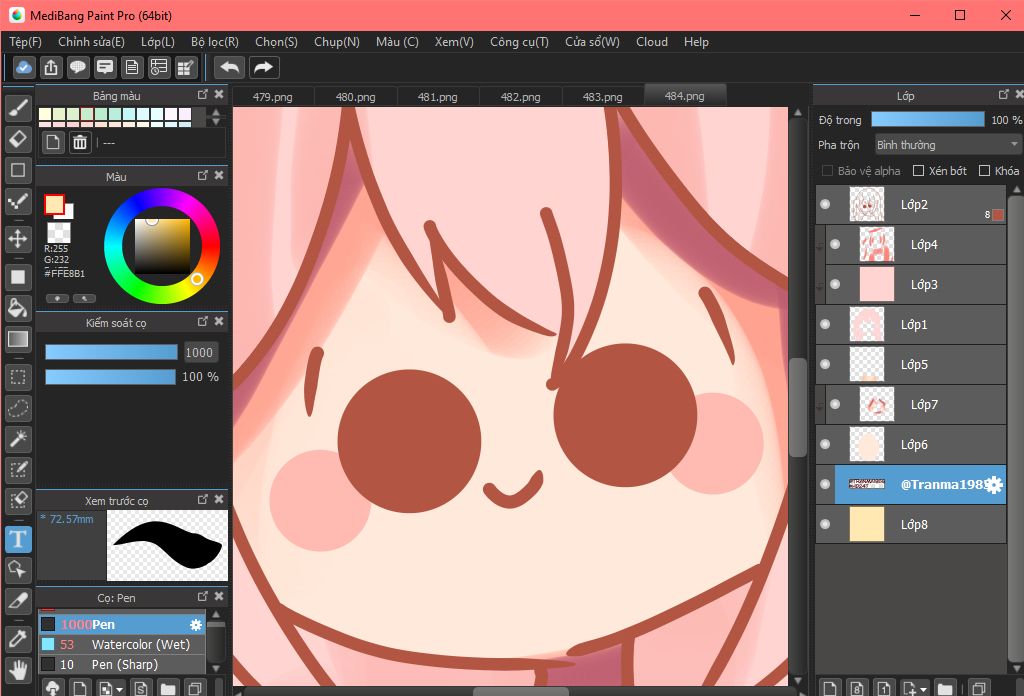Select the Select Pen tool

tap(18, 469)
